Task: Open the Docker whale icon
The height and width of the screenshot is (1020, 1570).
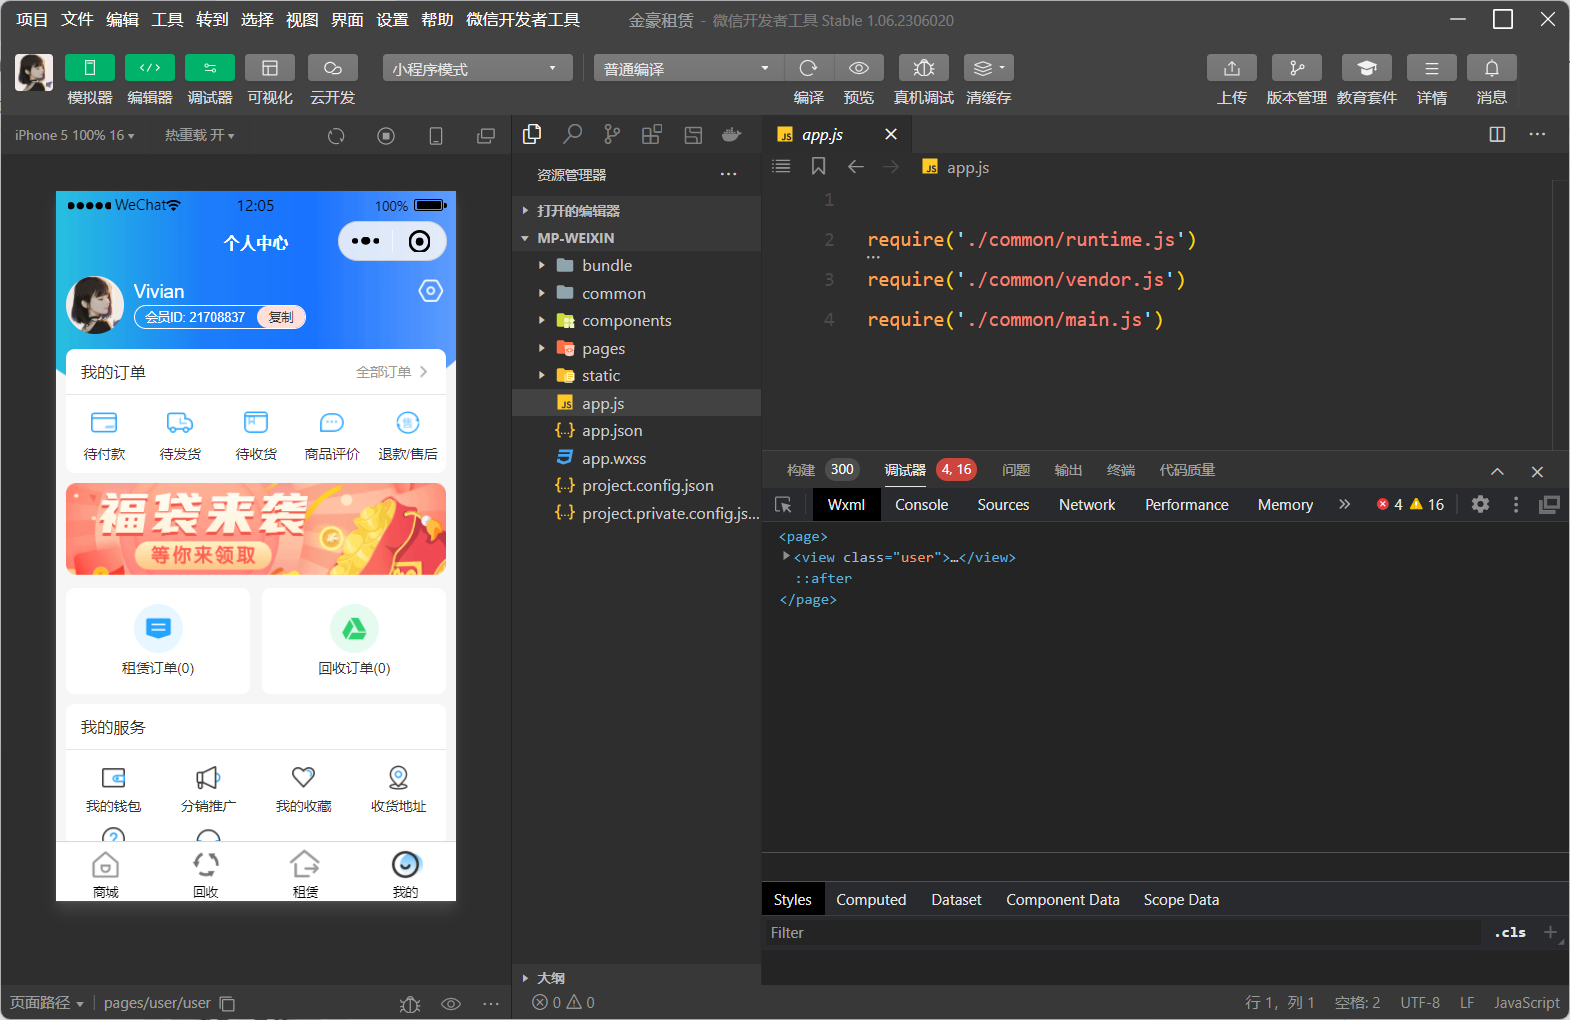Action: tap(732, 134)
